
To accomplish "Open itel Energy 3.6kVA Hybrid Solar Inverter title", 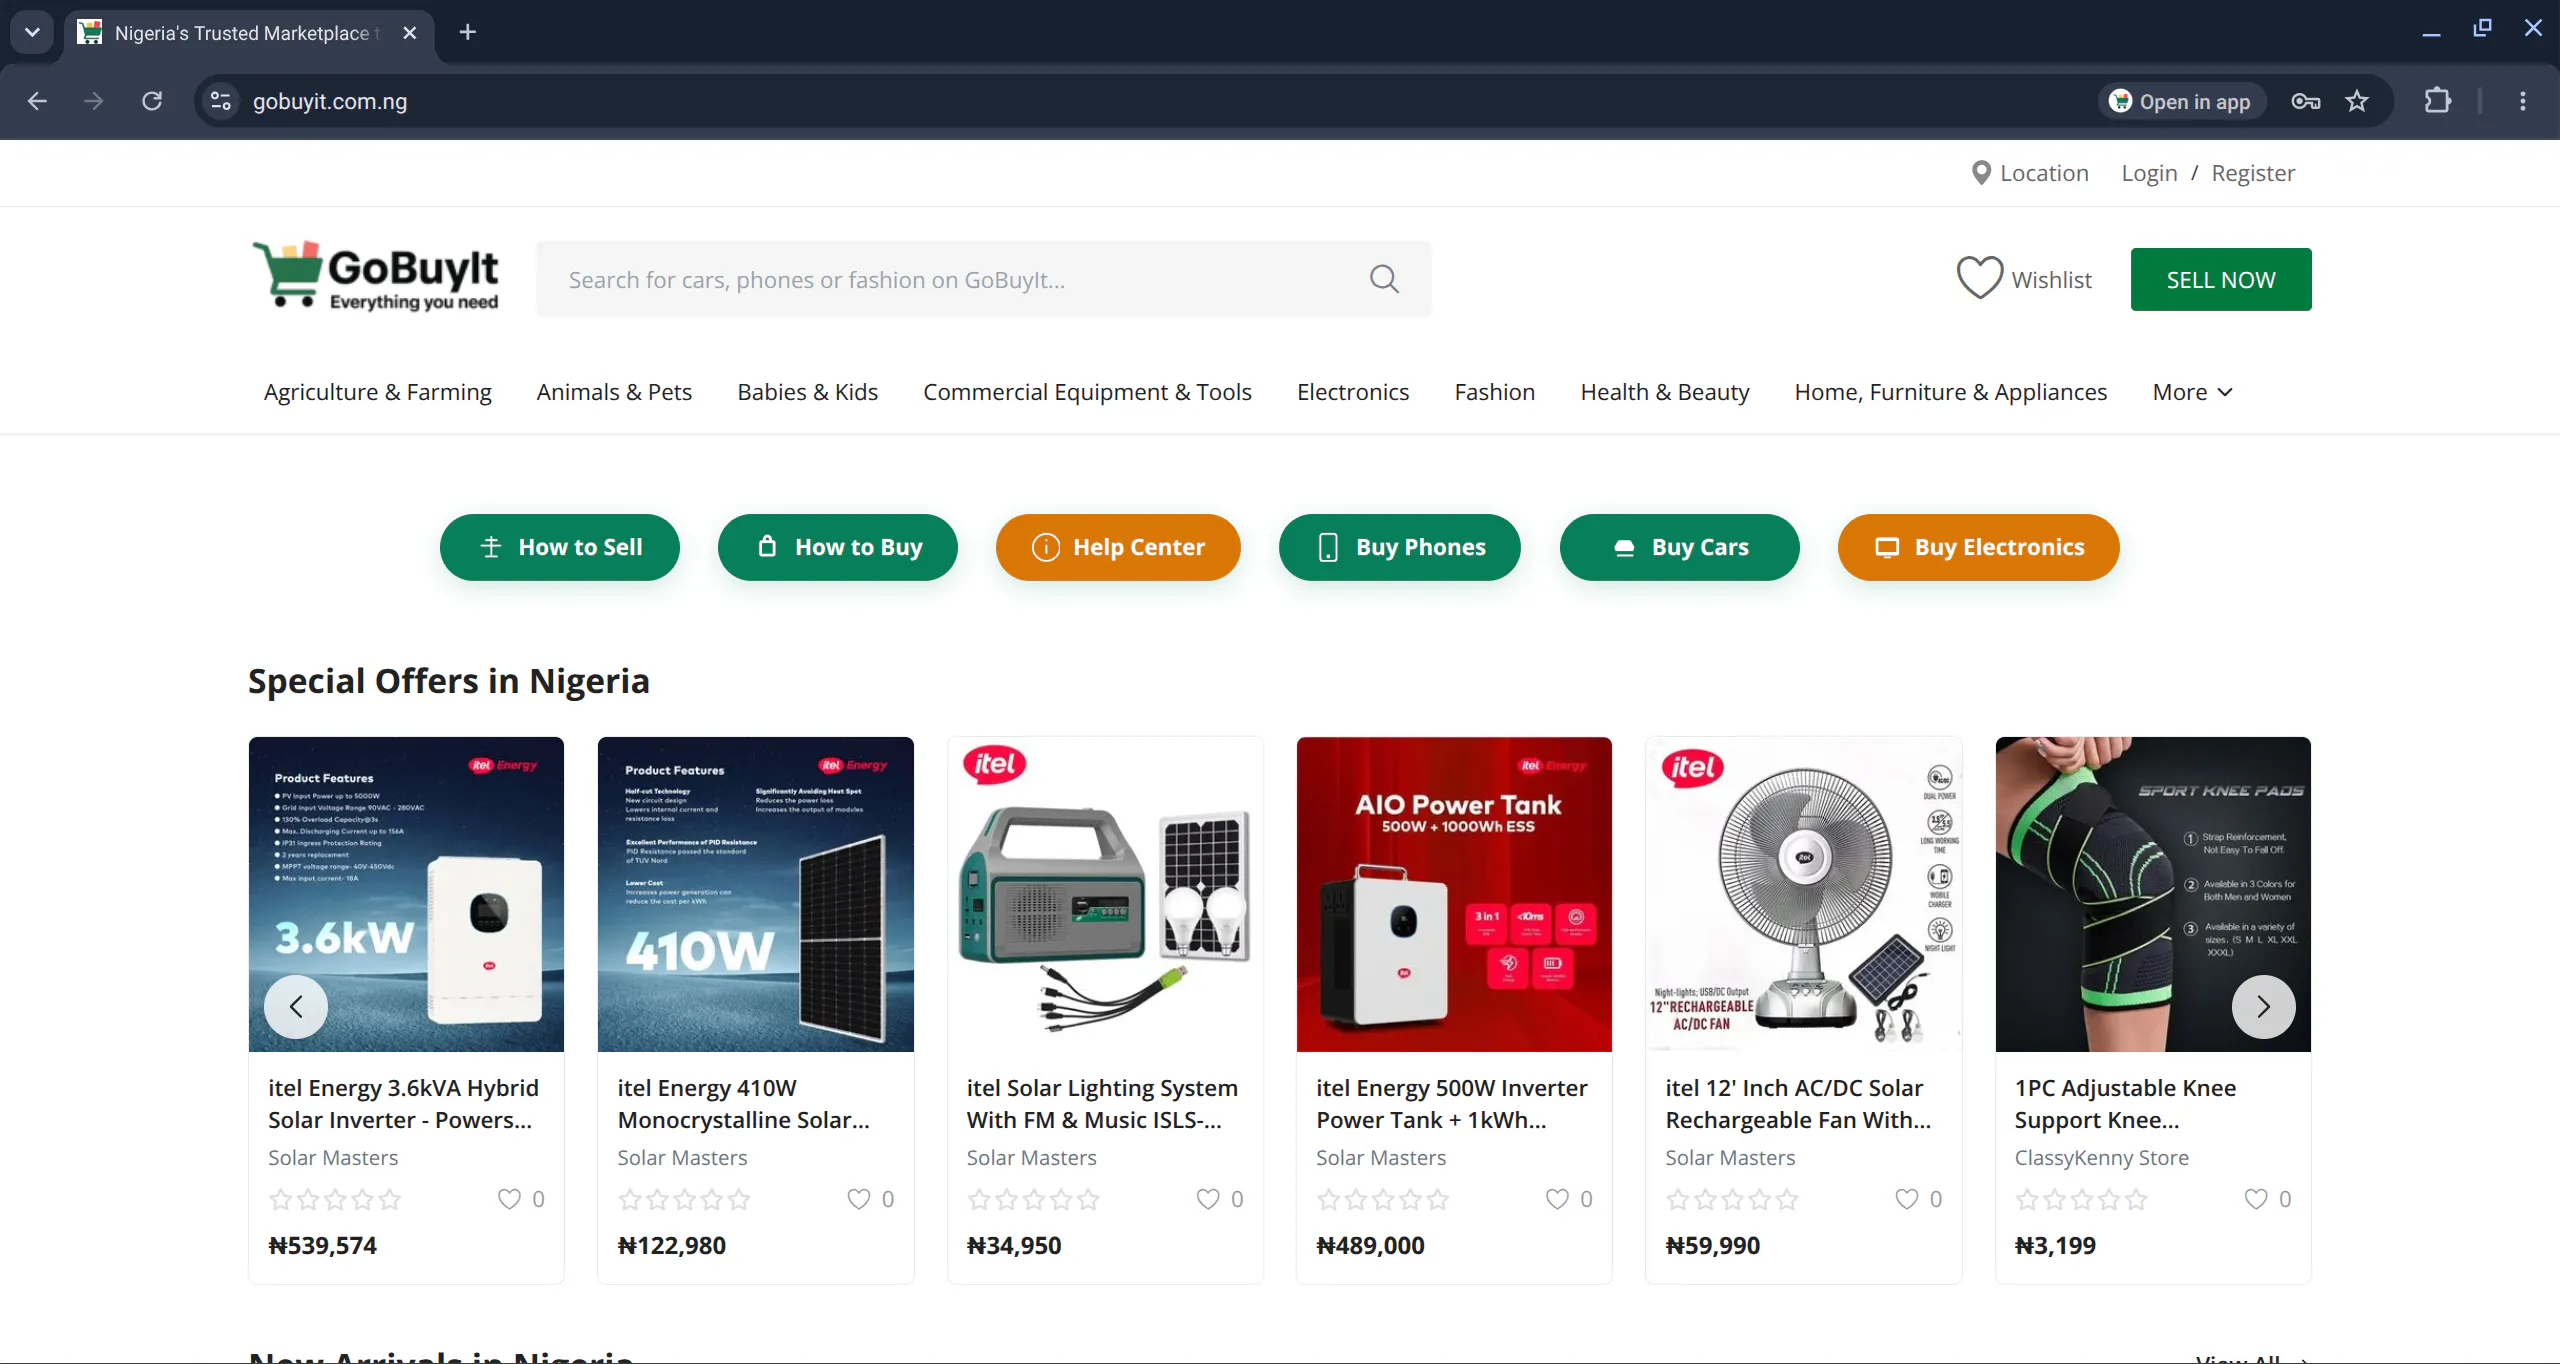I will (x=403, y=1104).
